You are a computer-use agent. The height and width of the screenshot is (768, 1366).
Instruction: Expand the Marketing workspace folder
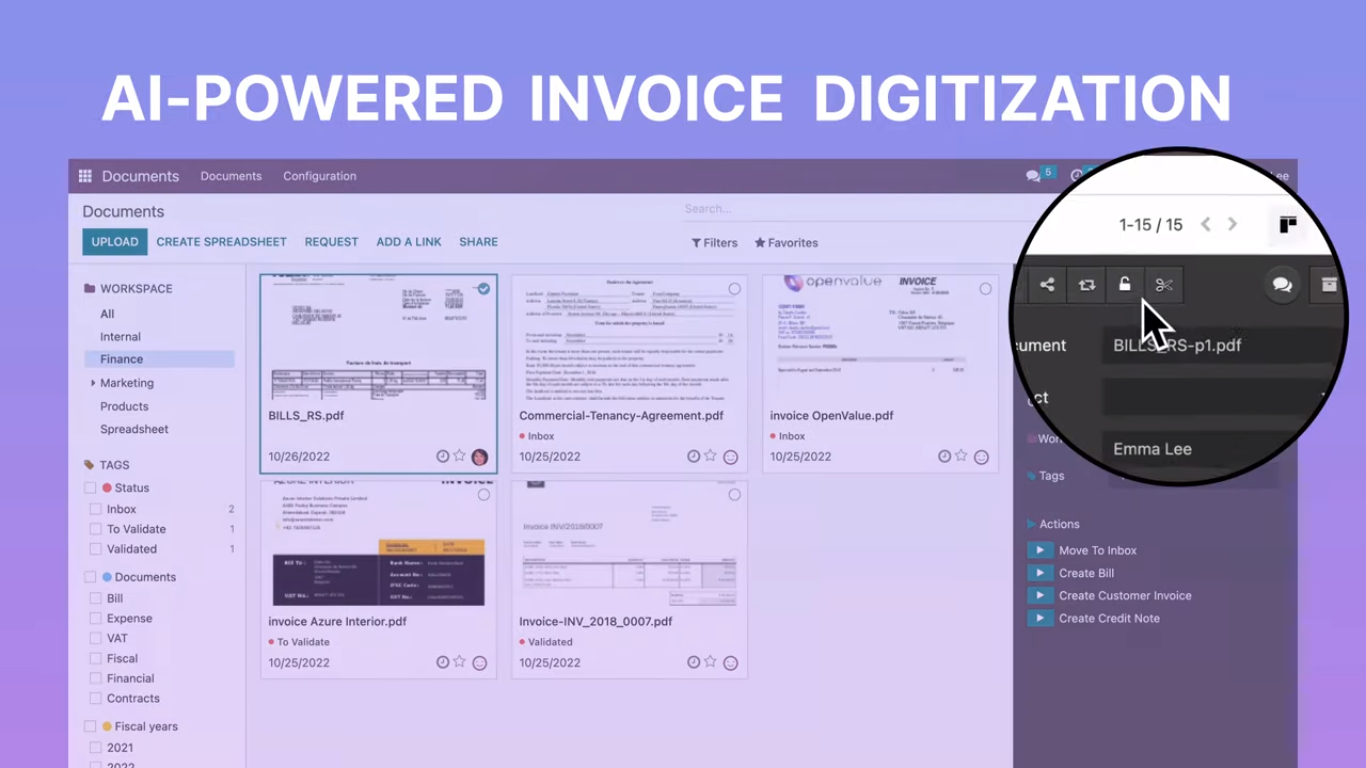point(93,383)
